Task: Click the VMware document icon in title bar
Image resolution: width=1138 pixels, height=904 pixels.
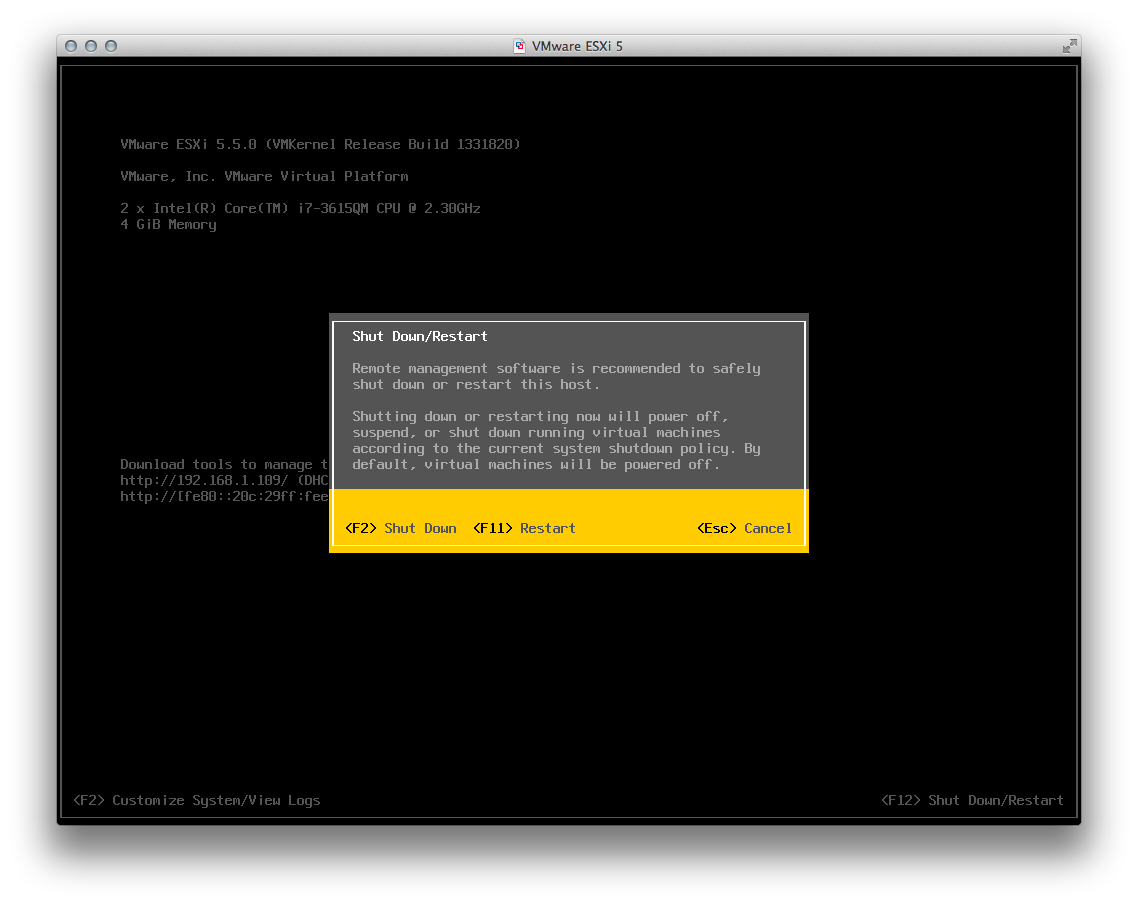Action: pyautogui.click(x=520, y=46)
